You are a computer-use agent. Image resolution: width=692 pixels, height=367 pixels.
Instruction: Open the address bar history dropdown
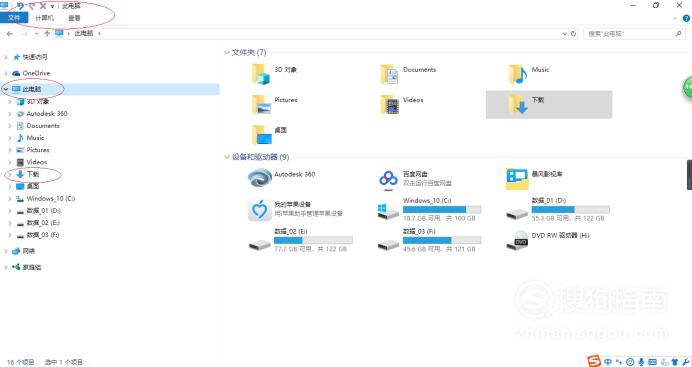click(x=564, y=34)
